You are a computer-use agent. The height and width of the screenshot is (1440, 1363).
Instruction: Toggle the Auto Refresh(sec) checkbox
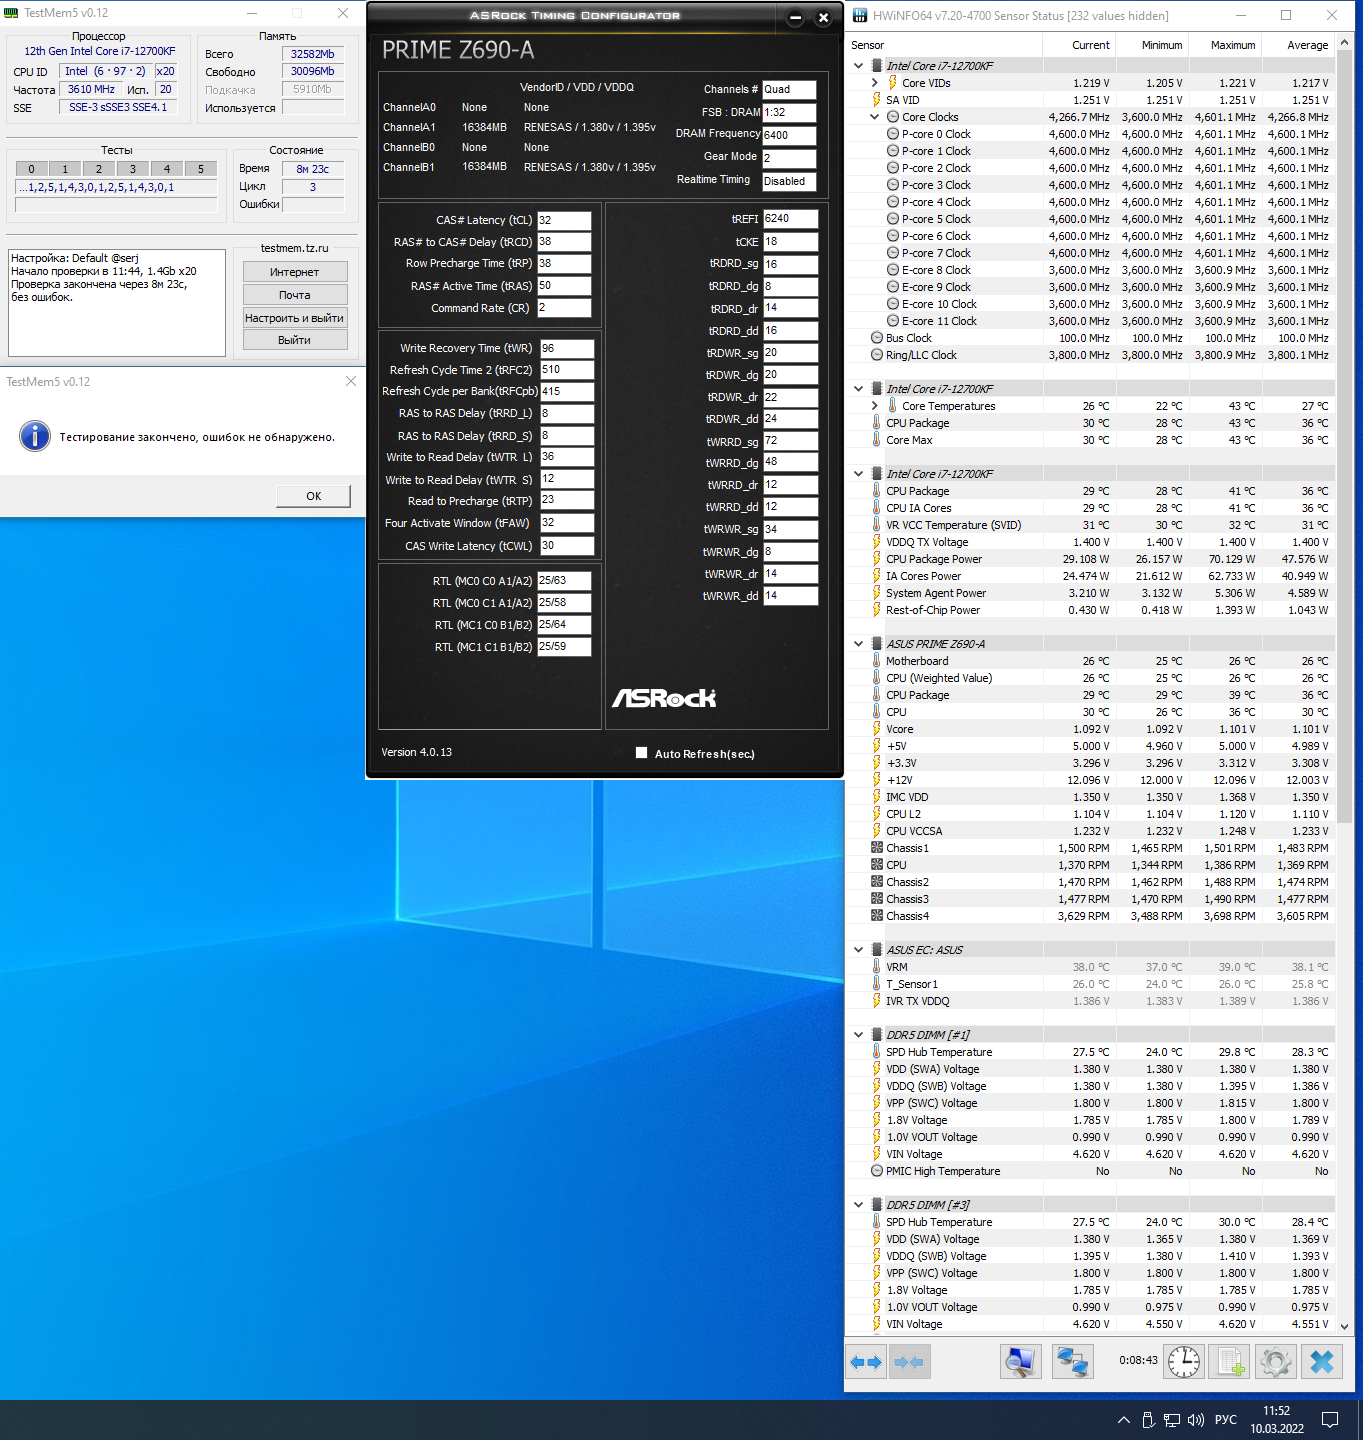pos(642,753)
